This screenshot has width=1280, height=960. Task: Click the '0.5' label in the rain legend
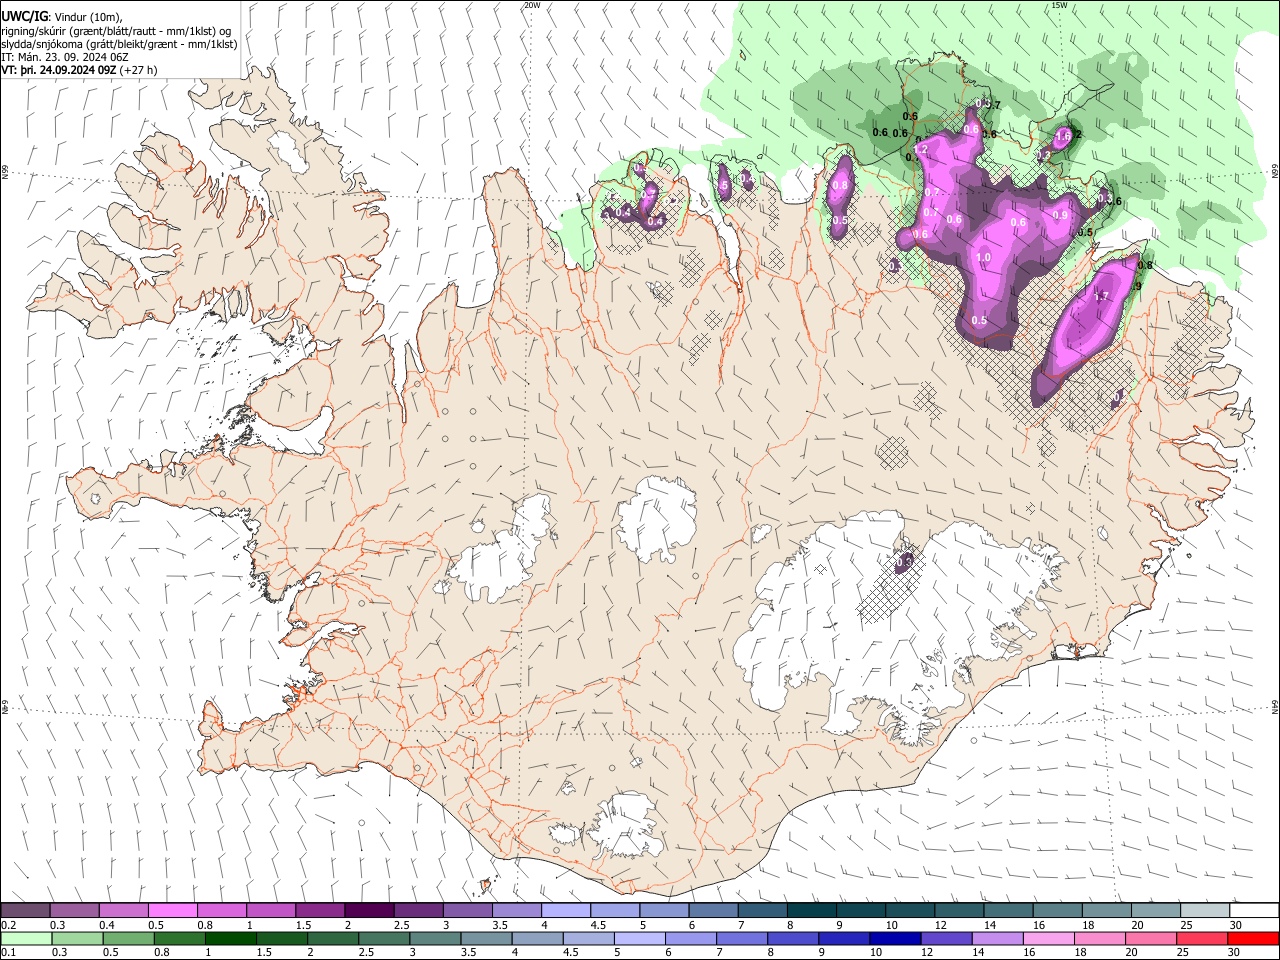pyautogui.click(x=110, y=952)
